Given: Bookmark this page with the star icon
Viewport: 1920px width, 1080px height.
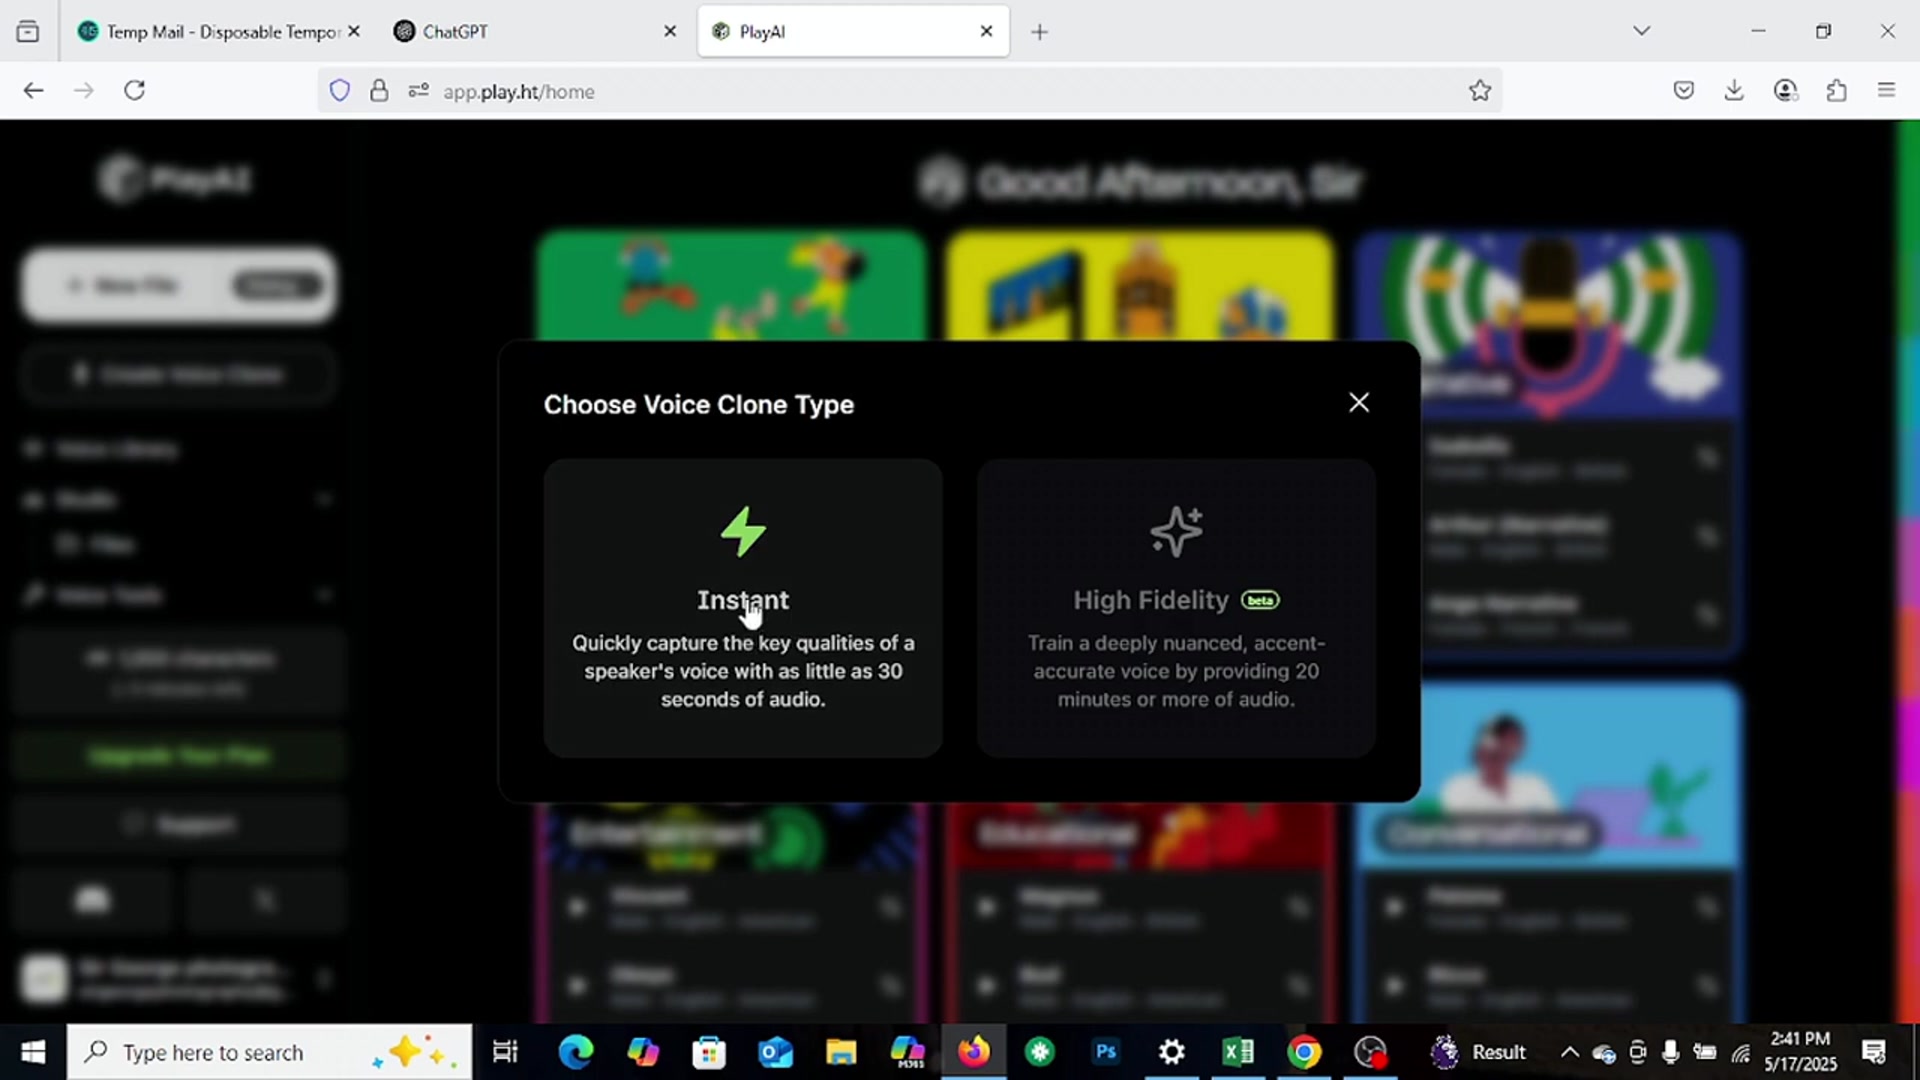Looking at the screenshot, I should (1480, 91).
